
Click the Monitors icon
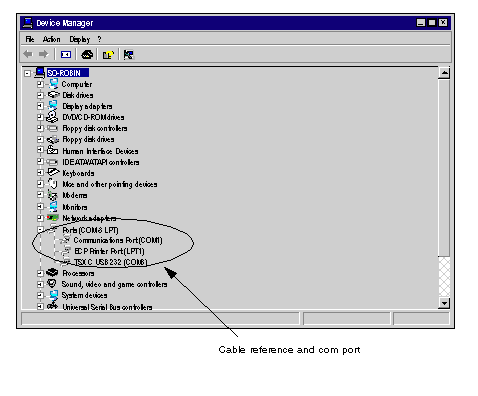tap(53, 207)
